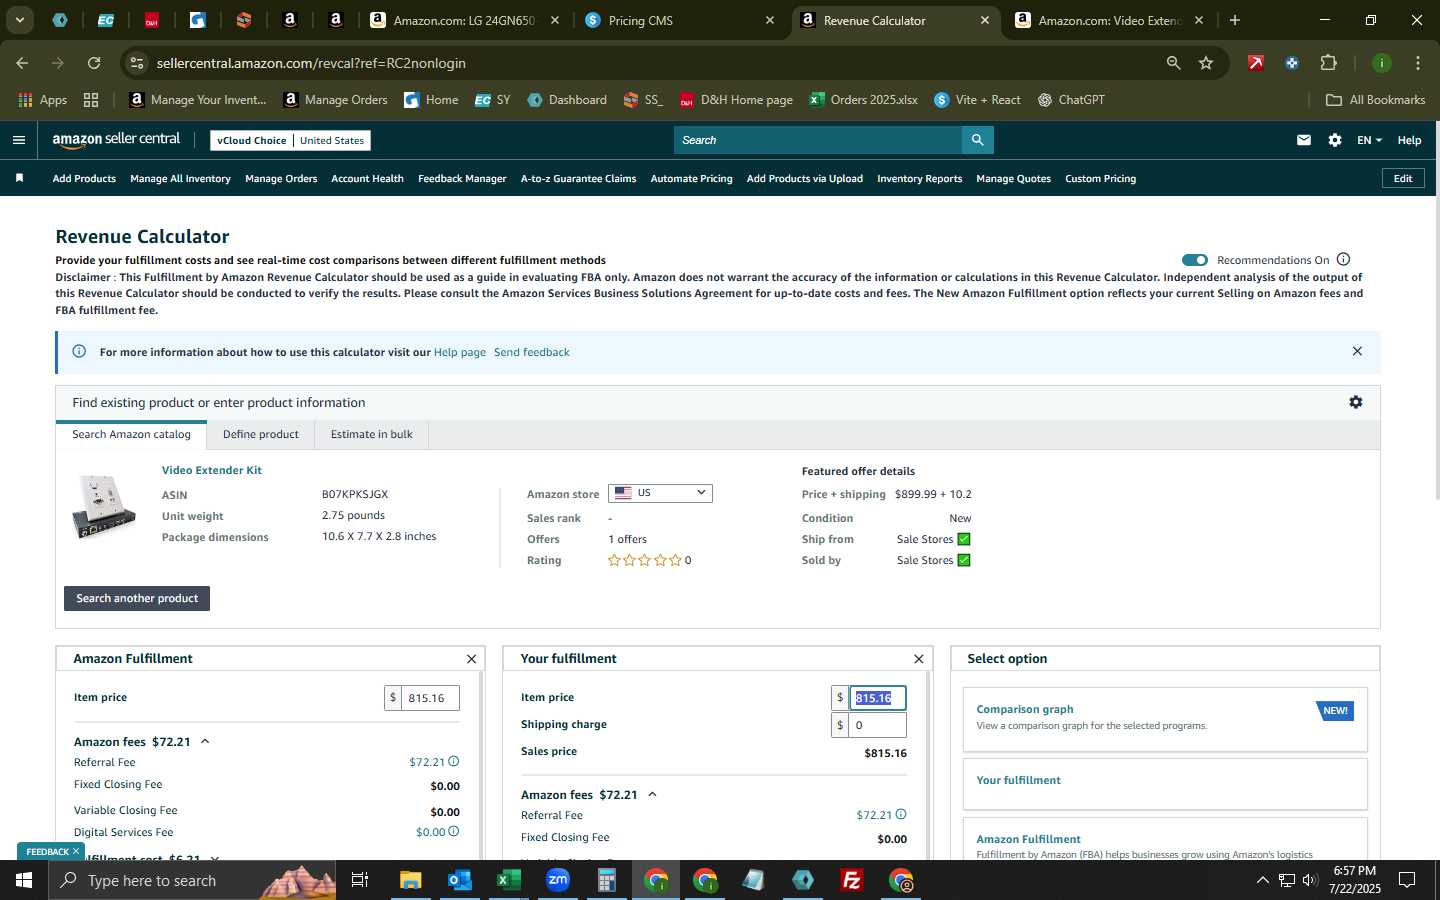The height and width of the screenshot is (900, 1440).
Task: Open File Explorer from the taskbar
Action: pyautogui.click(x=410, y=880)
